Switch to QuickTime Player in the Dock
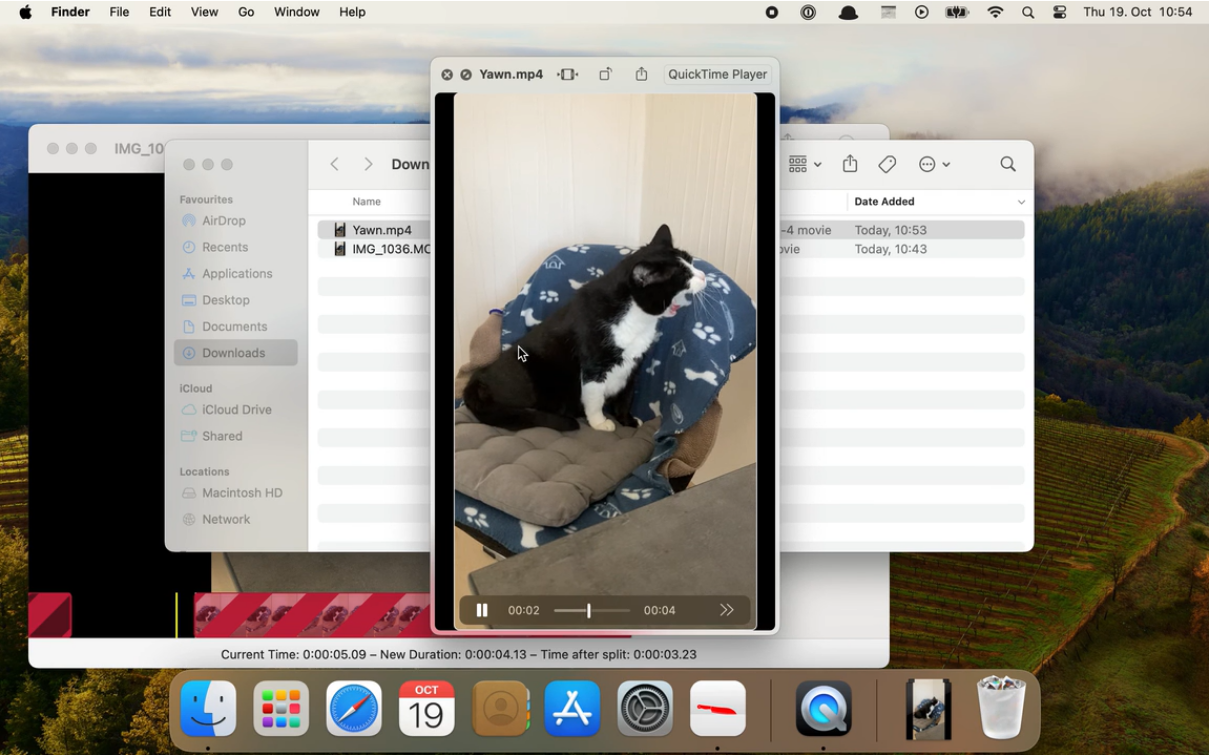The height and width of the screenshot is (755, 1209). 824,709
